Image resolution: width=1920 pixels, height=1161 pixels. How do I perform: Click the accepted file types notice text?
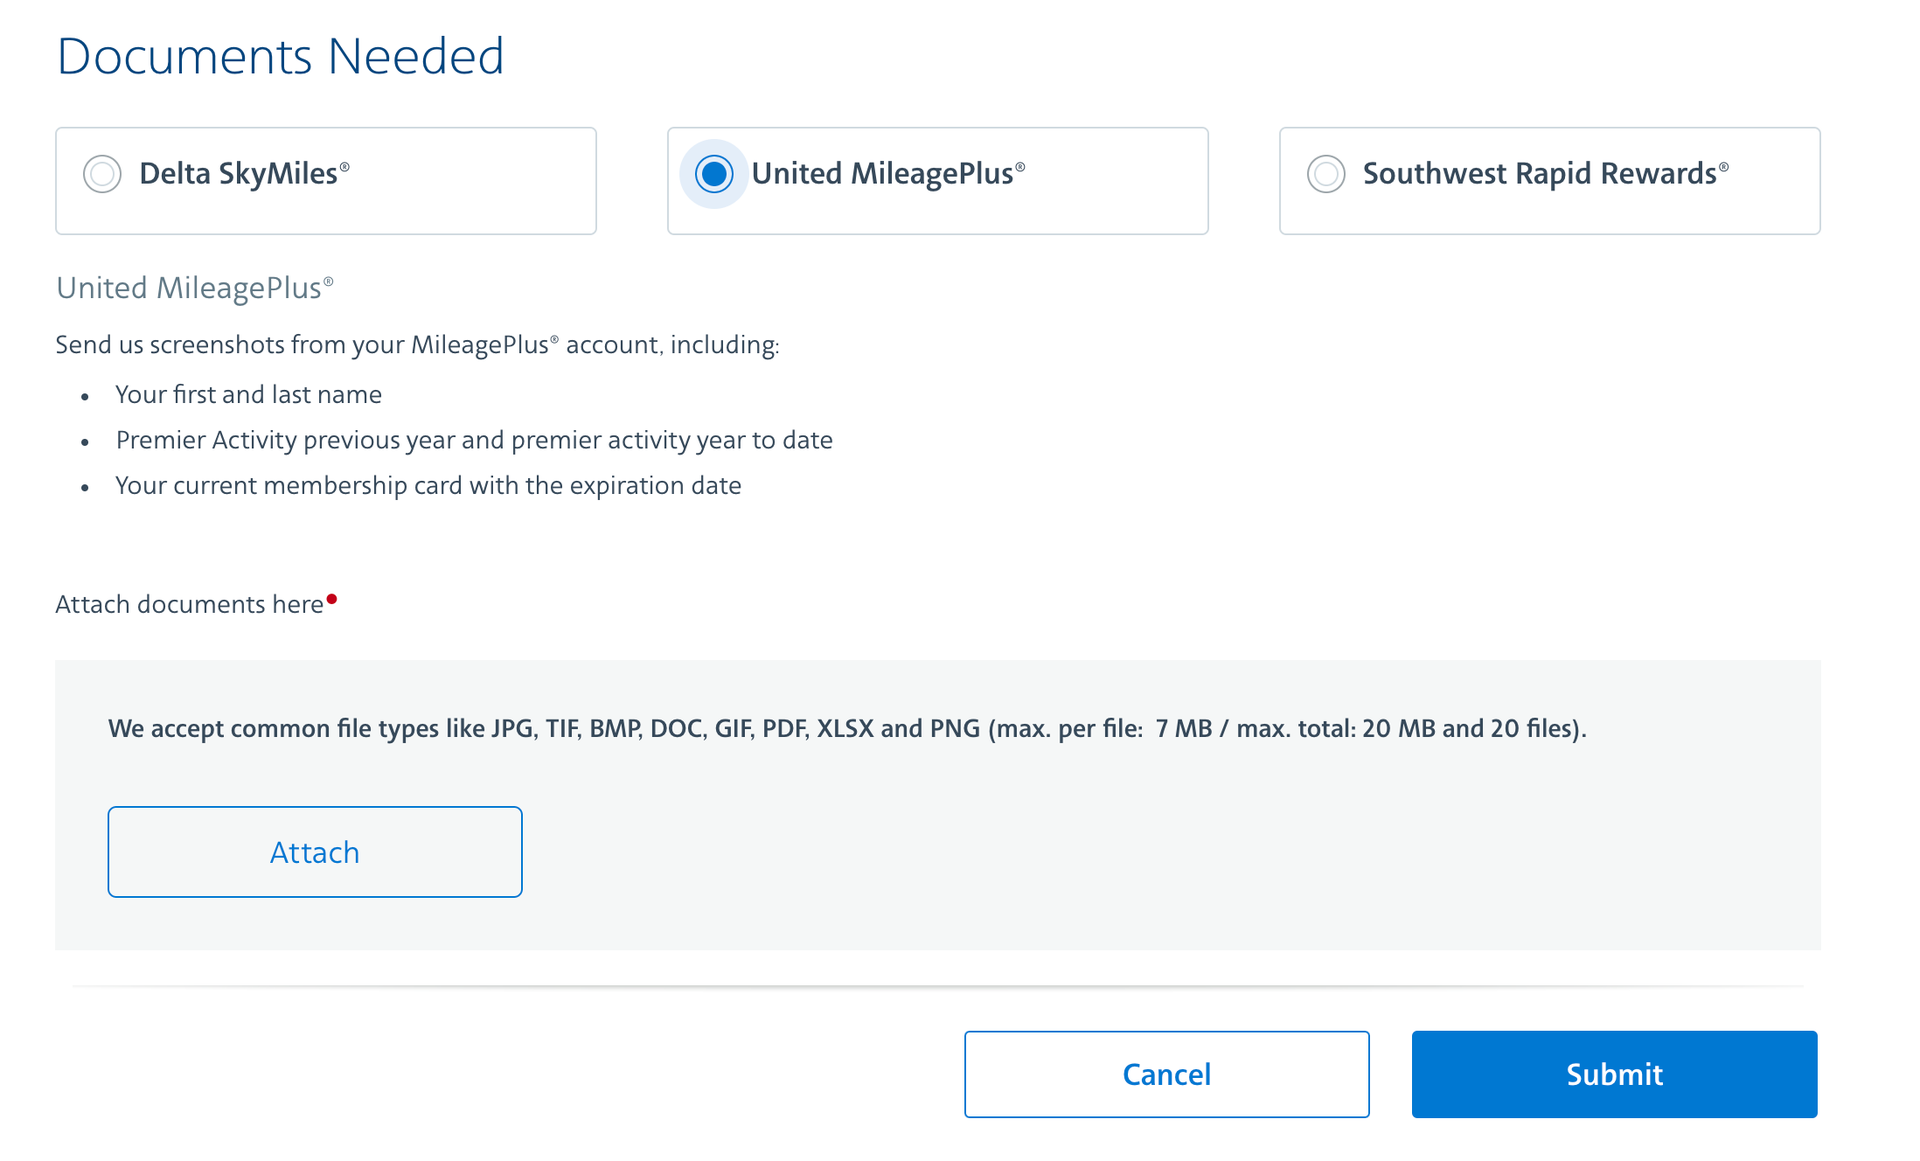point(846,729)
